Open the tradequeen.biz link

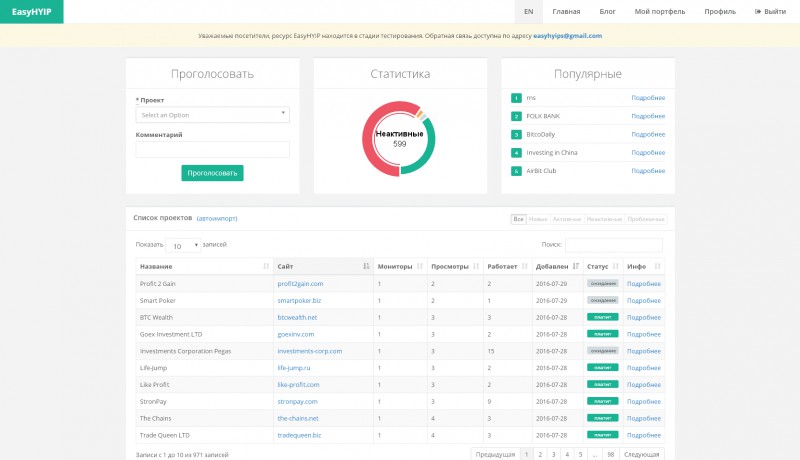pos(299,435)
